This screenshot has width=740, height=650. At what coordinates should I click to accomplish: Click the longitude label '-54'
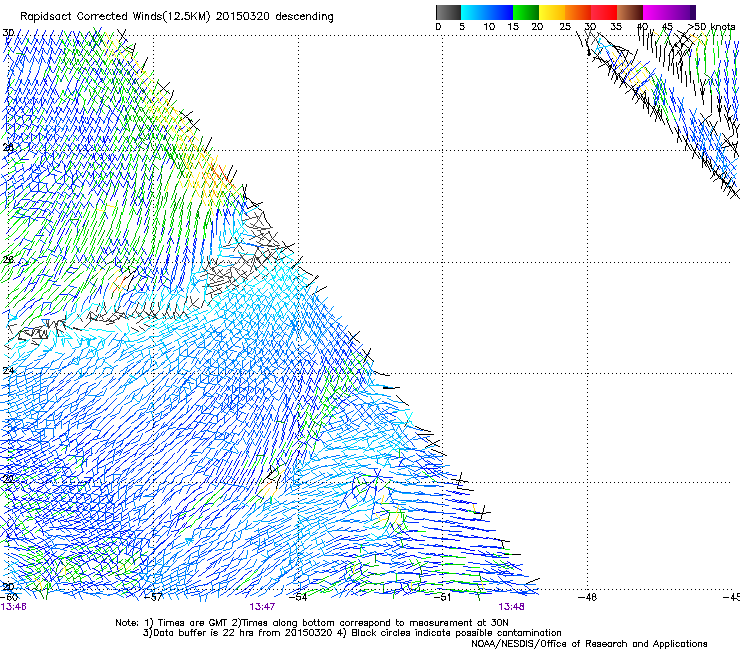298,597
